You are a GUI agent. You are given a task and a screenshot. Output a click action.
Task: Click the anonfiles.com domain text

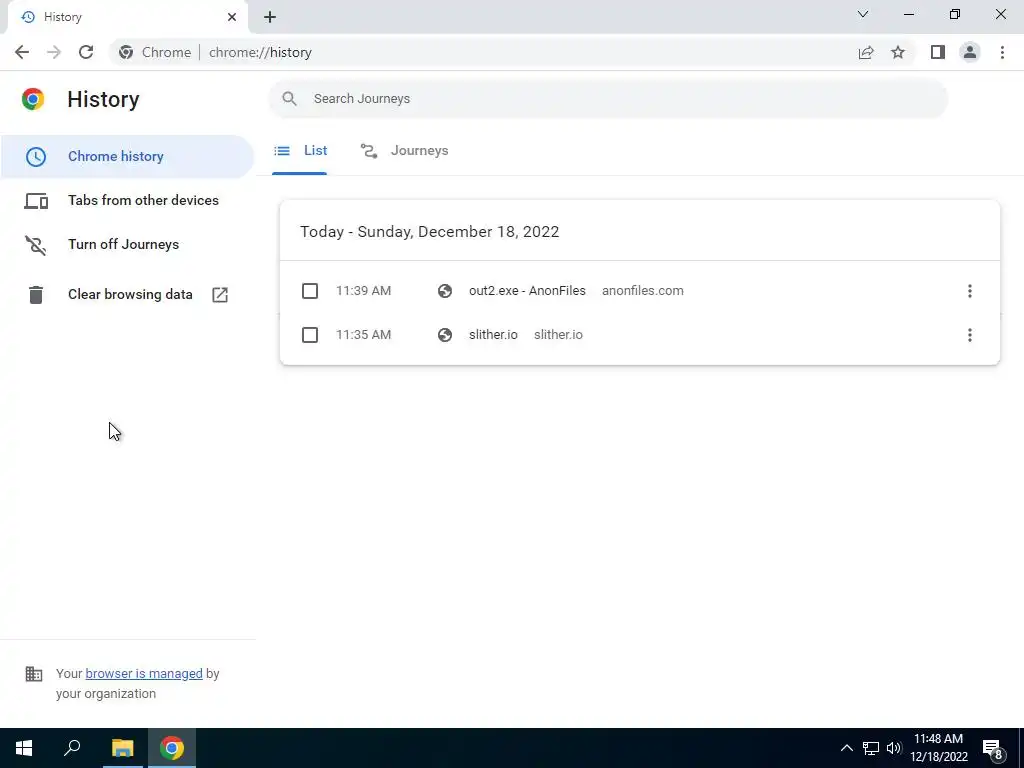643,291
